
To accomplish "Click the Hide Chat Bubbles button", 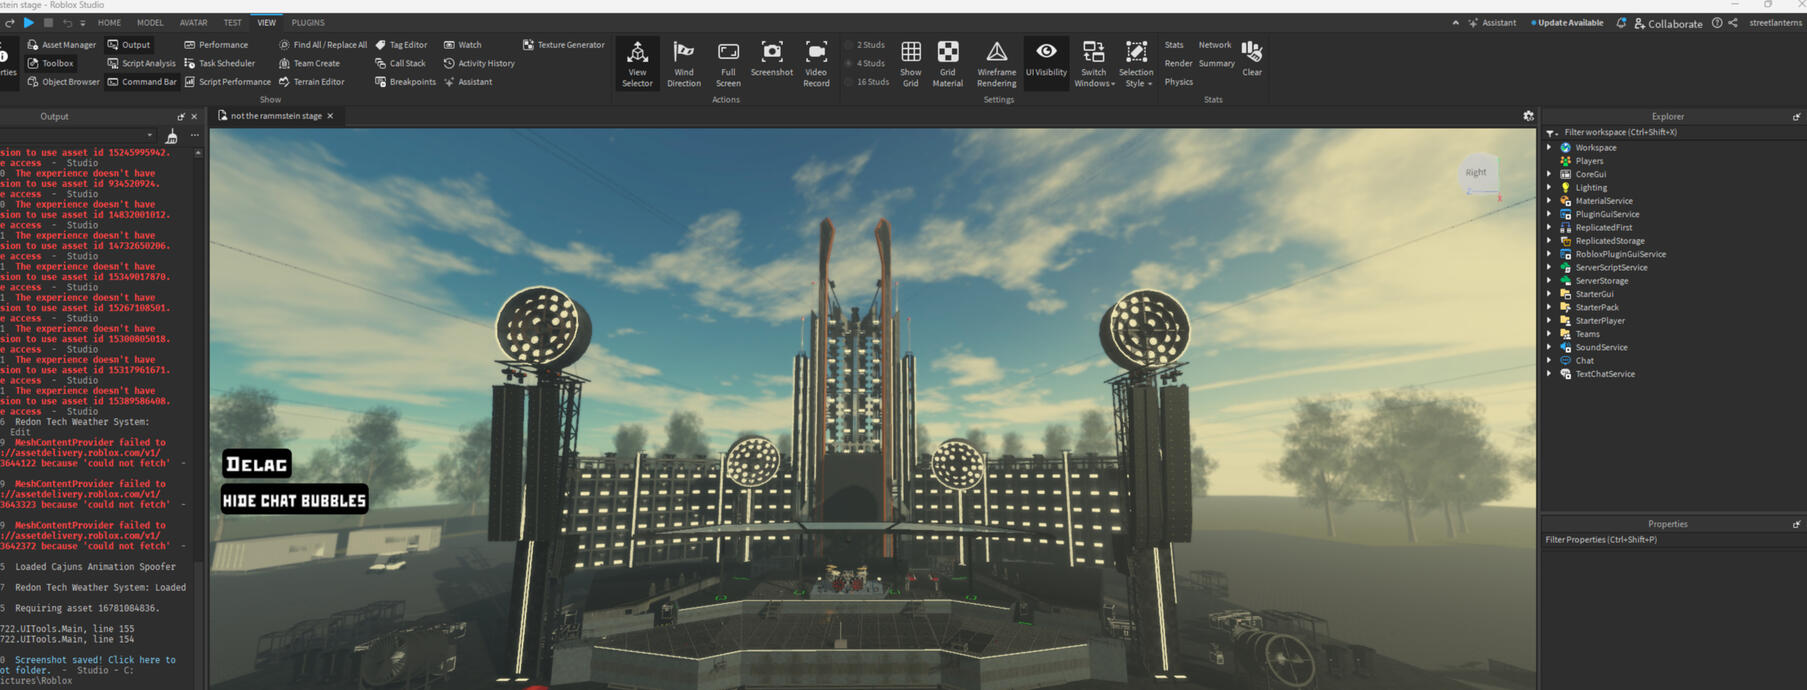I will point(294,500).
